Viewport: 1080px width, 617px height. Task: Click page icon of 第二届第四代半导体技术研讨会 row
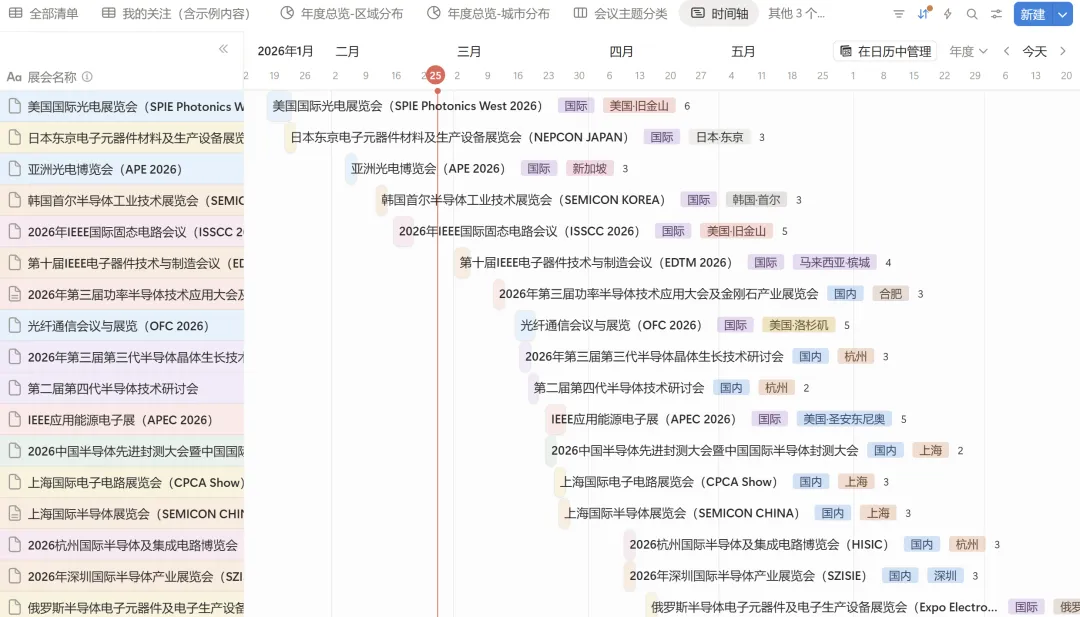point(14,388)
